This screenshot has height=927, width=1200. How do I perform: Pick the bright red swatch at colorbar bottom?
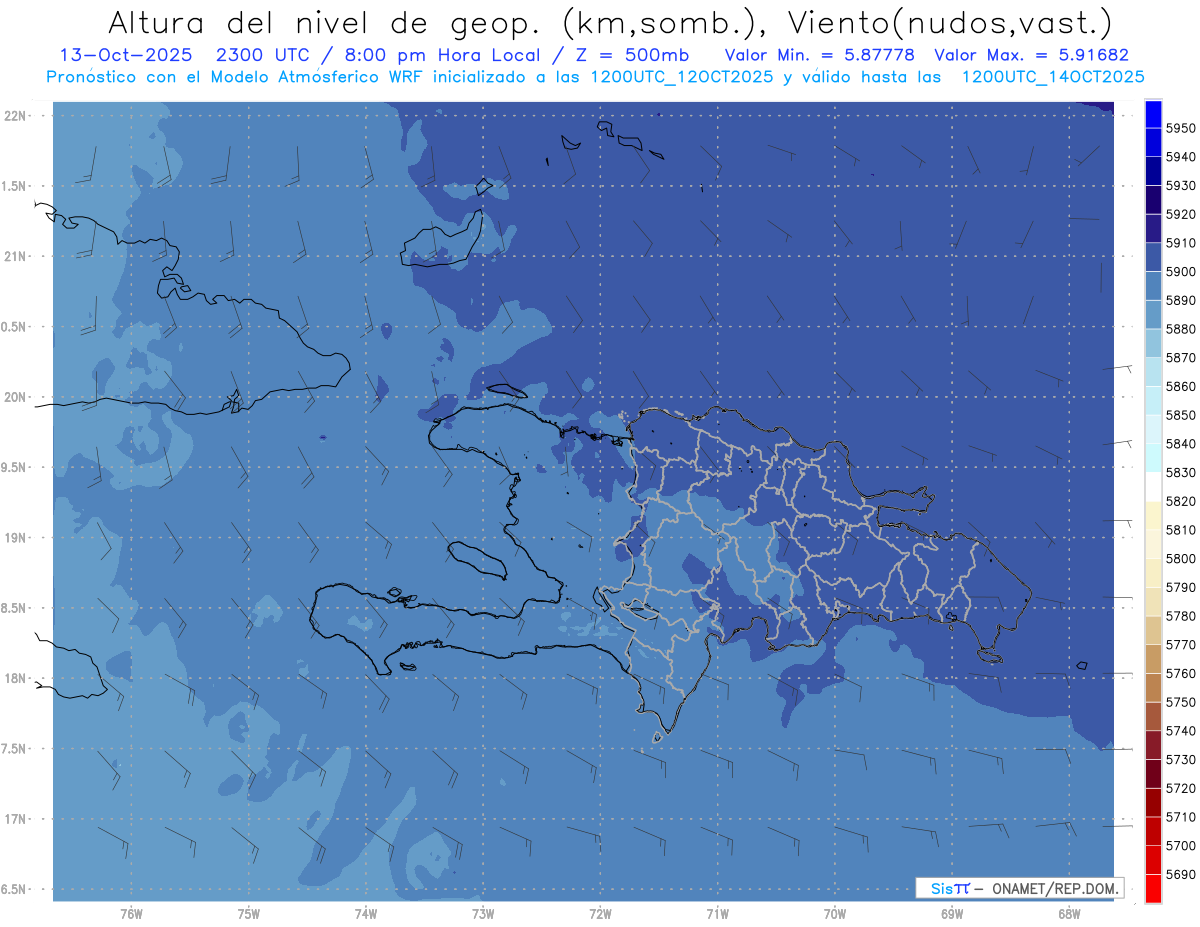click(x=1153, y=888)
